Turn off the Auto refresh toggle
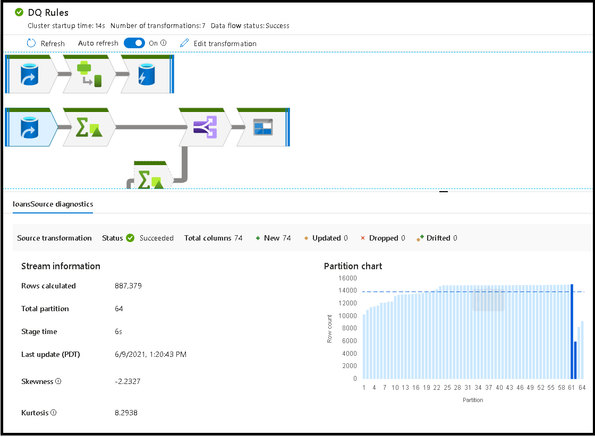Image resolution: width=595 pixels, height=437 pixels. (134, 43)
